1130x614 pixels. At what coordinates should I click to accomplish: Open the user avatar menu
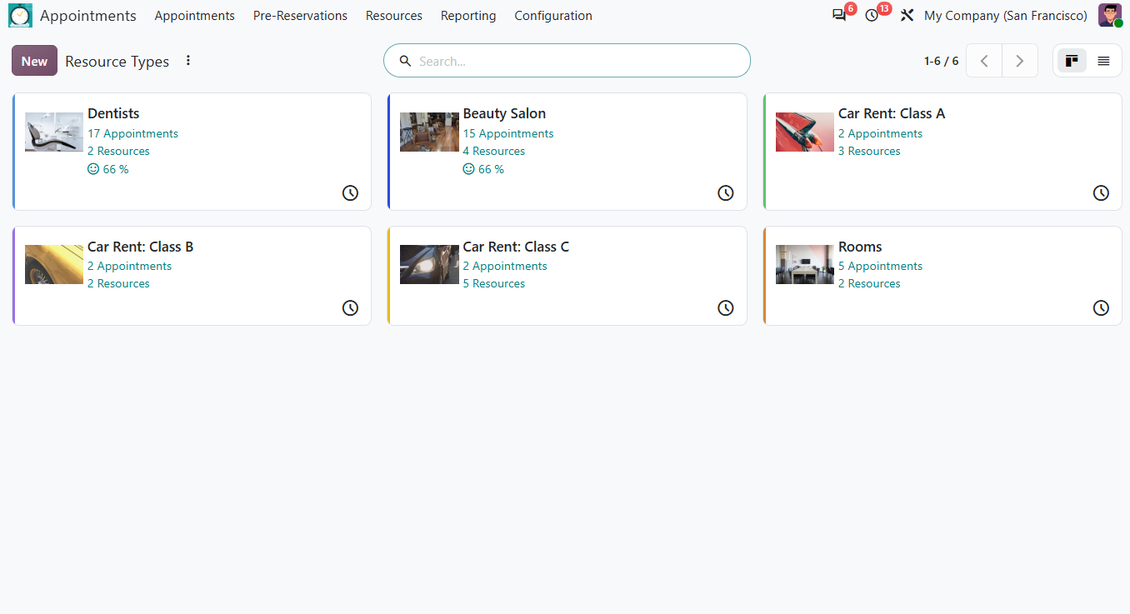point(1110,15)
